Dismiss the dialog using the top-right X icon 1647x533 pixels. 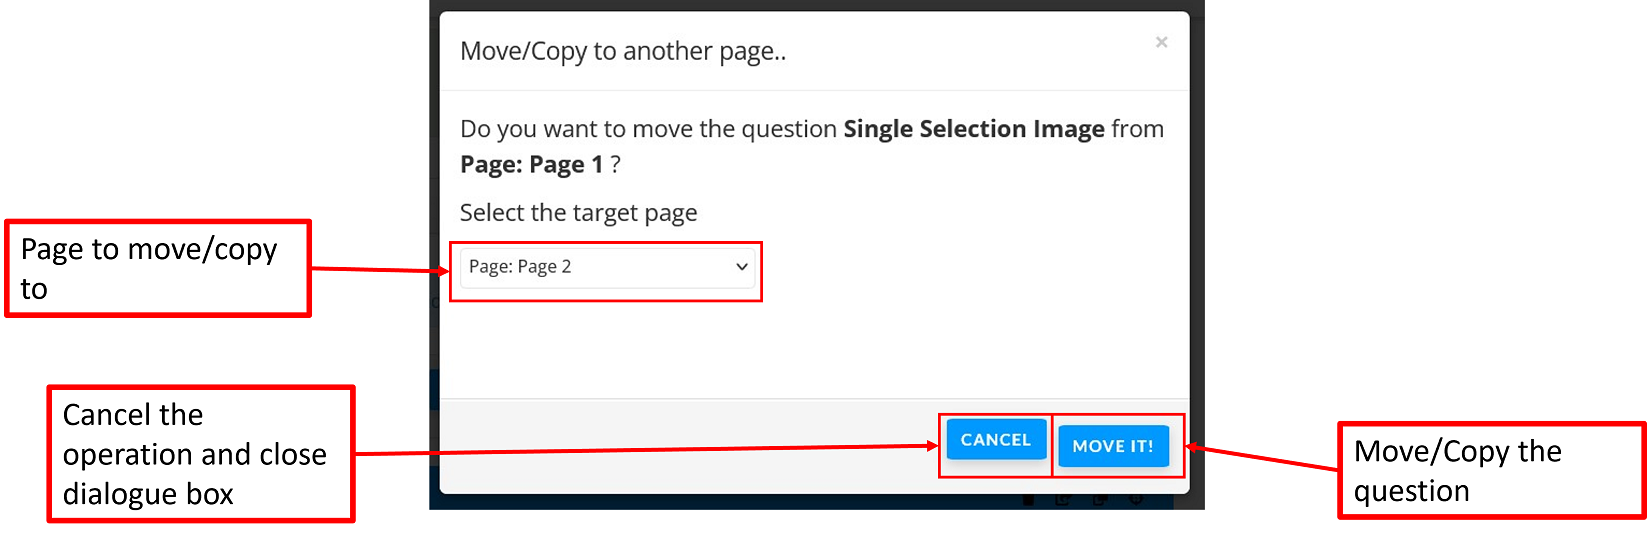coord(1161,42)
